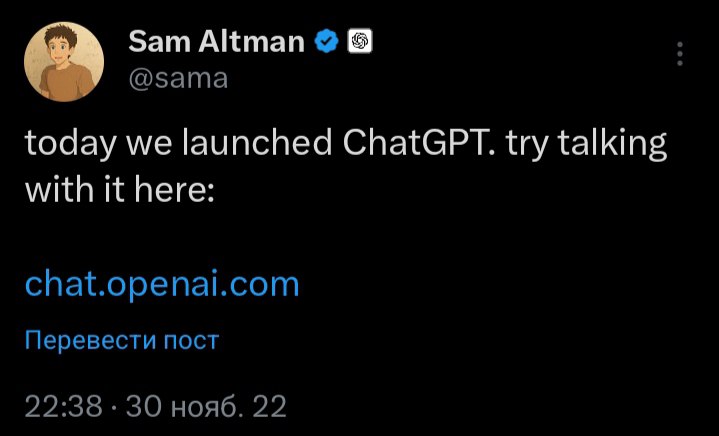
Task: Click the 22:38 post time
Action: [64, 406]
